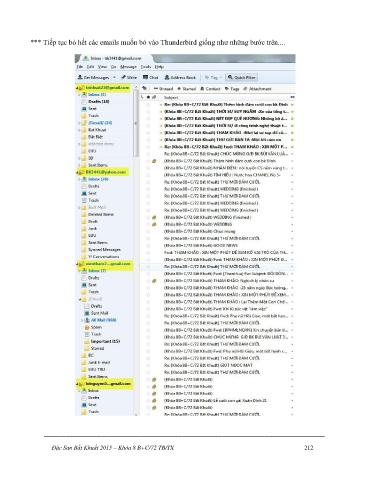
Task: Expand the Bat Khuat folder arrow
Action: coord(80,130)
